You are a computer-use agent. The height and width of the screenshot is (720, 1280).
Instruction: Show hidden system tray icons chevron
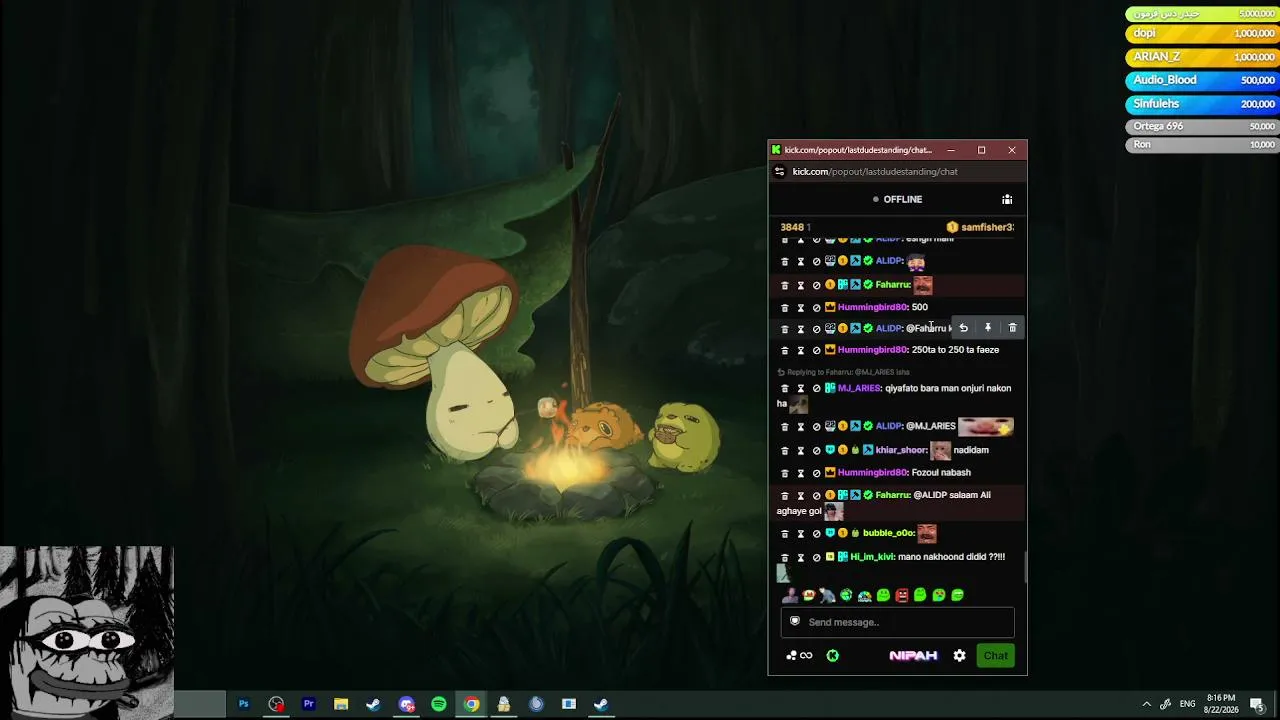coord(1146,704)
